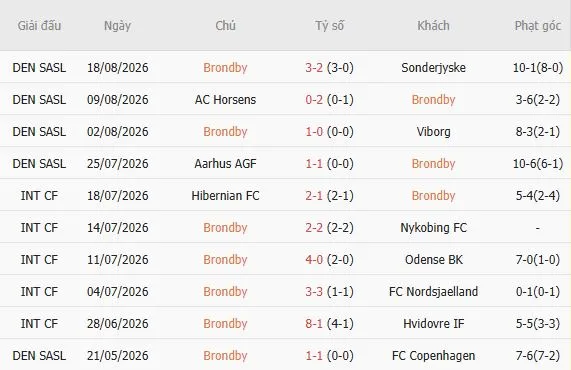
Task: Open the Aarhus AGF team page
Action: pyautogui.click(x=225, y=164)
